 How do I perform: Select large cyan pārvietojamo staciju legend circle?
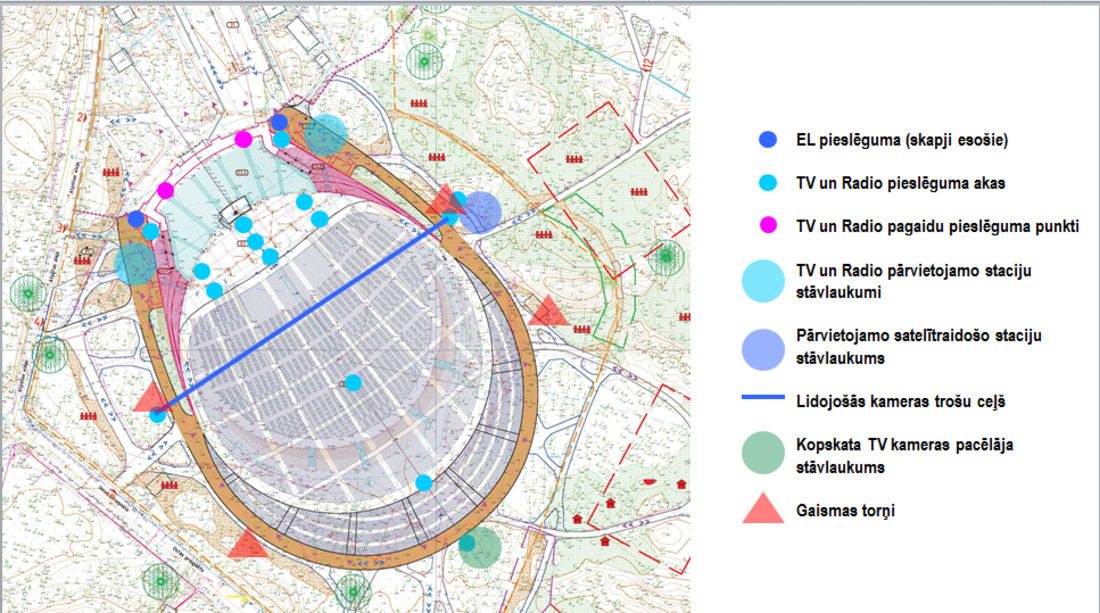[x=768, y=281]
